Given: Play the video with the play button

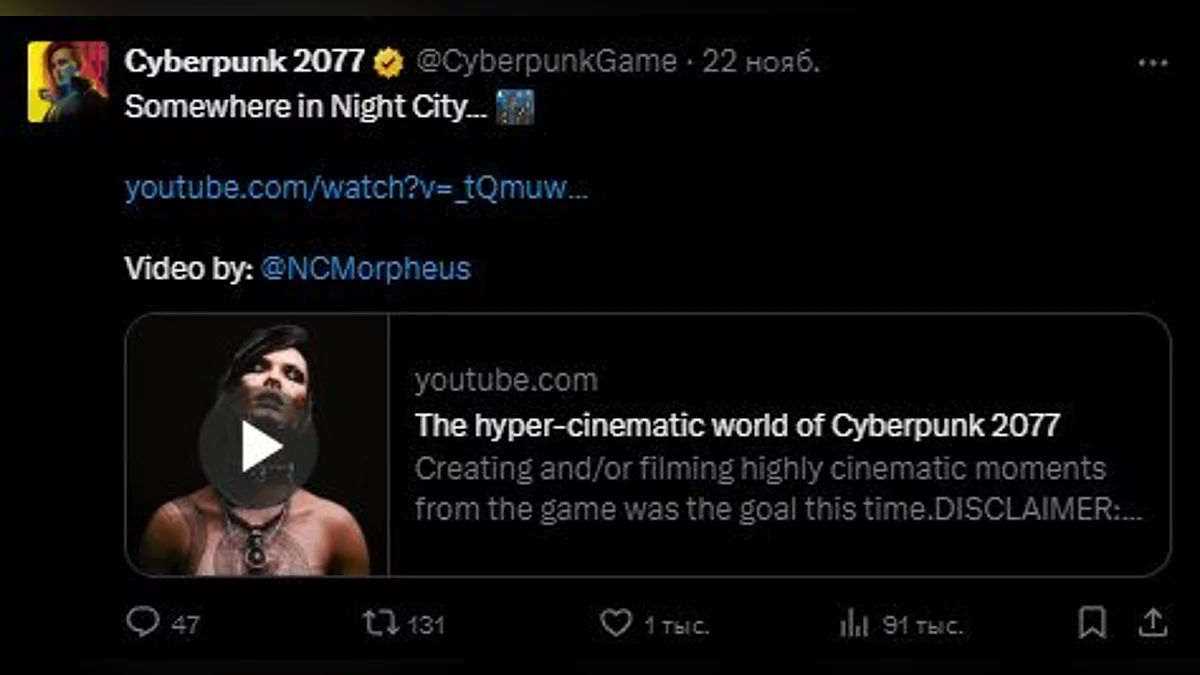Looking at the screenshot, I should (258, 447).
